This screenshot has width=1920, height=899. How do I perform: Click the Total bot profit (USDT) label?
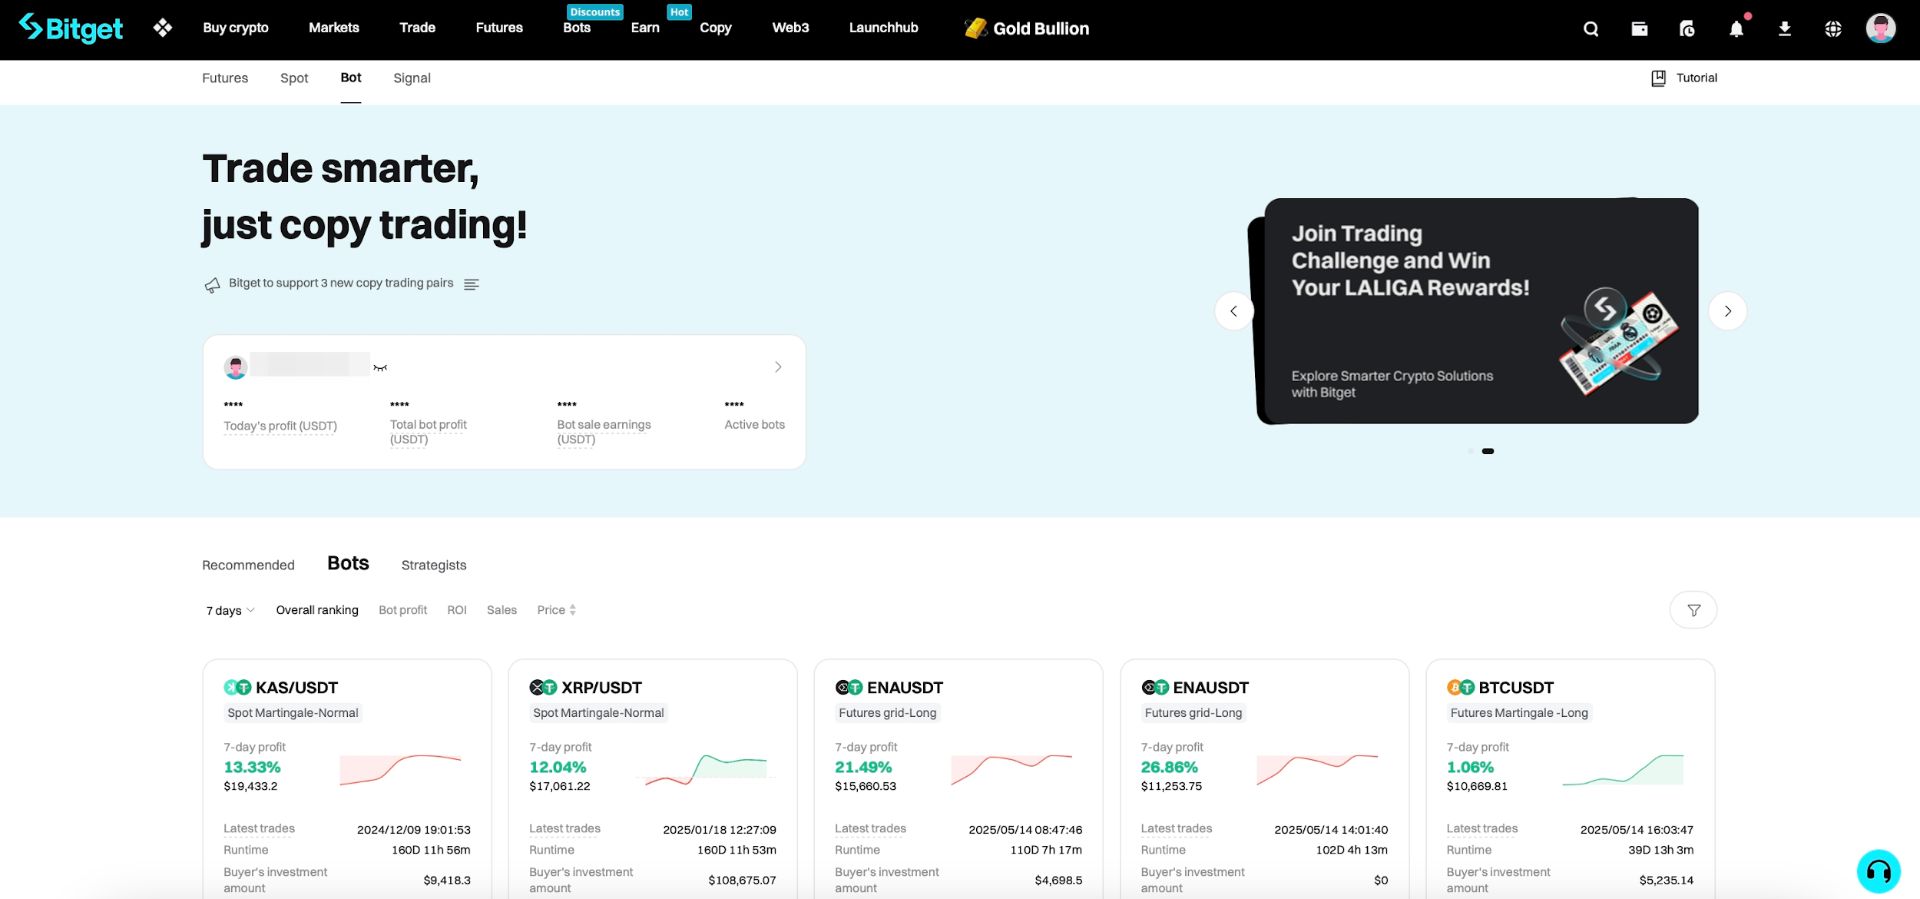pos(428,432)
